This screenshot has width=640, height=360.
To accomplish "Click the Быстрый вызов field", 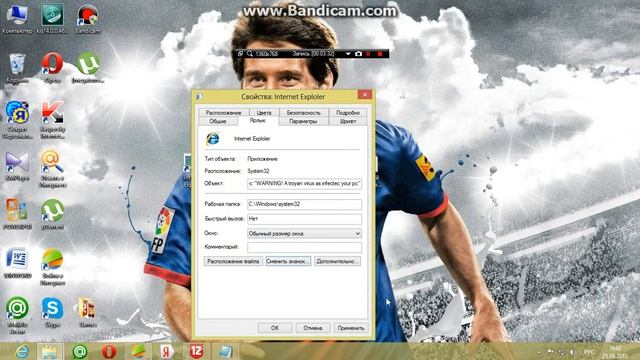I will pyautogui.click(x=304, y=219).
